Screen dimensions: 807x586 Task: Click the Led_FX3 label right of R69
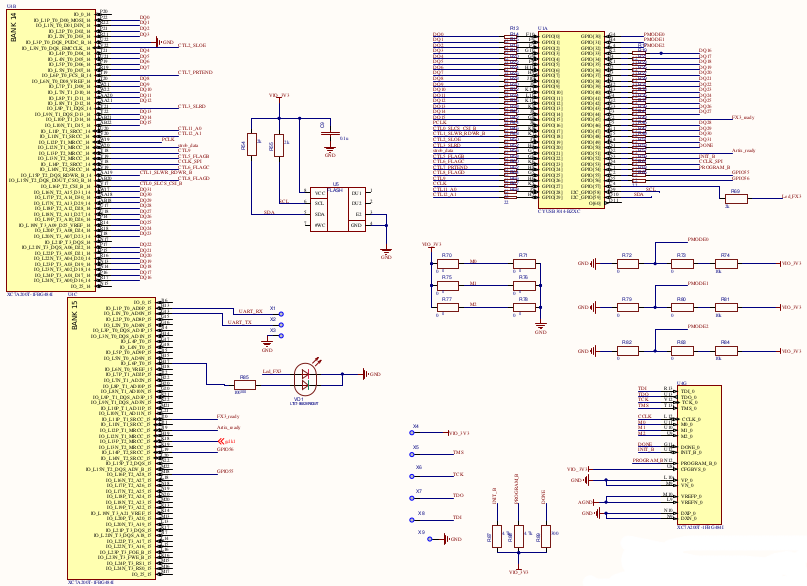coord(791,197)
